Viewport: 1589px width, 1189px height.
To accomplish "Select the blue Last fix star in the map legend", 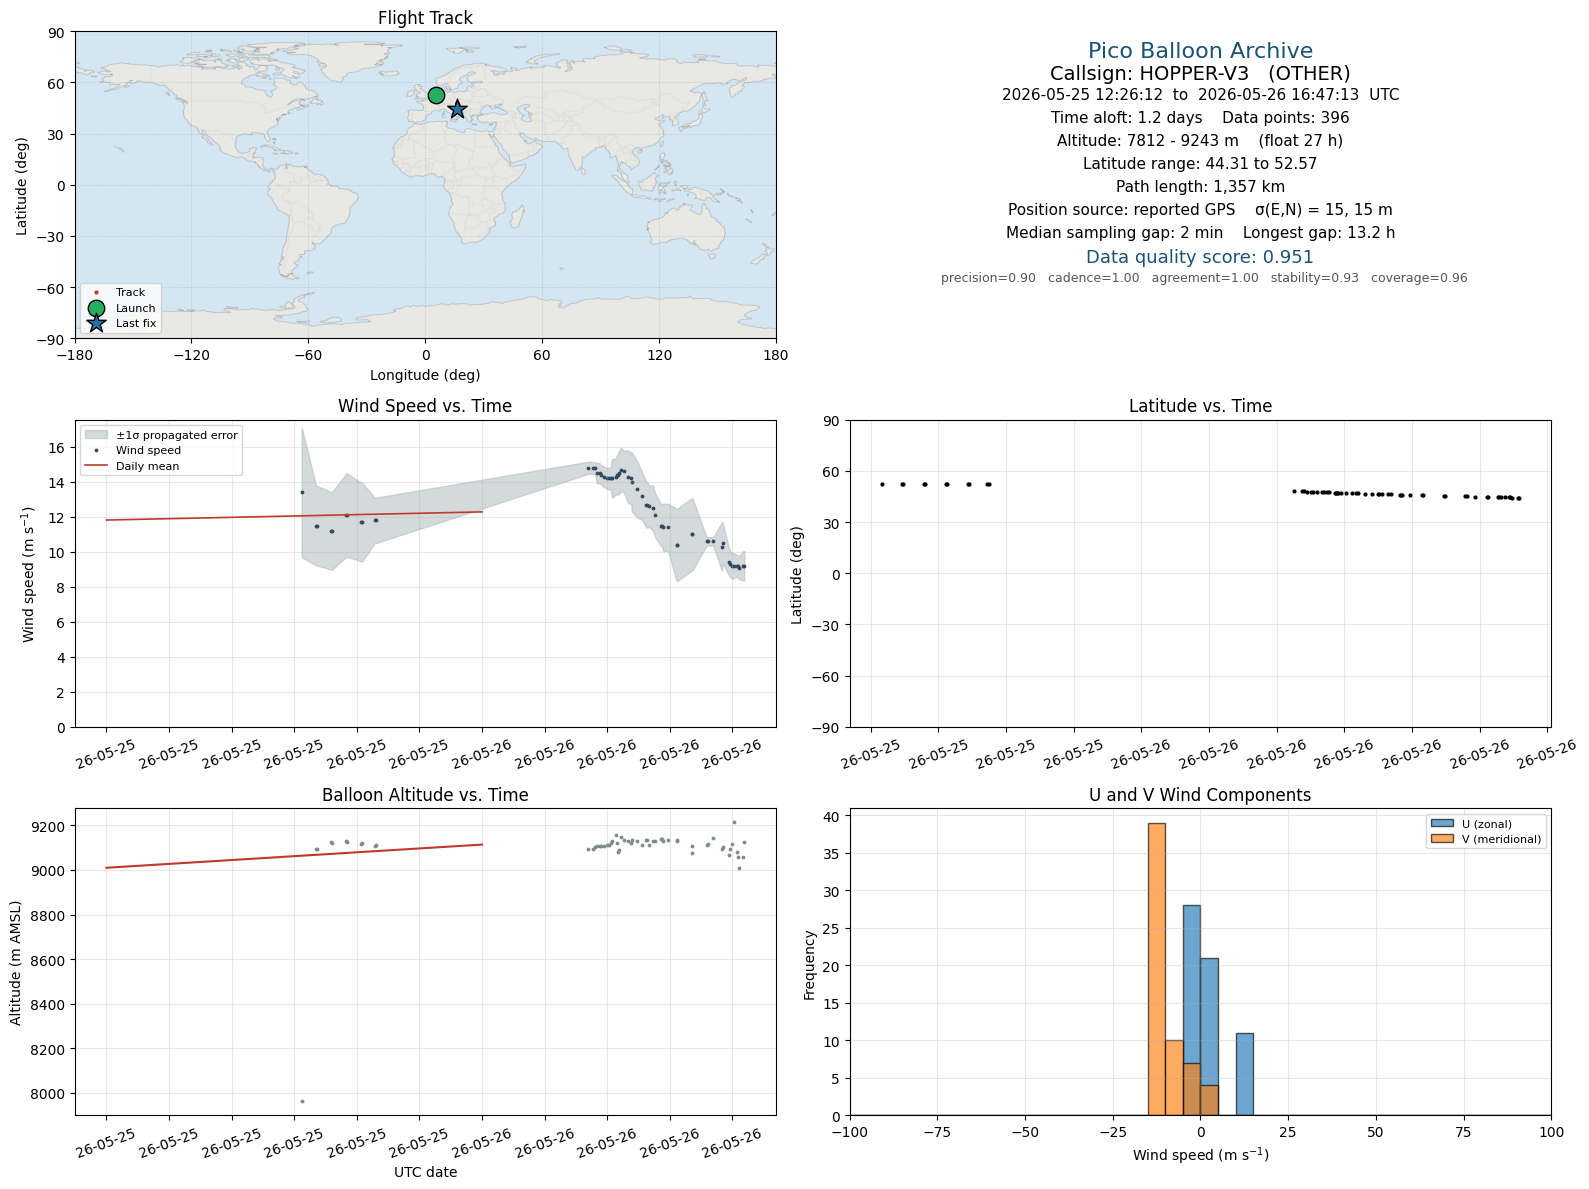I will pos(96,323).
